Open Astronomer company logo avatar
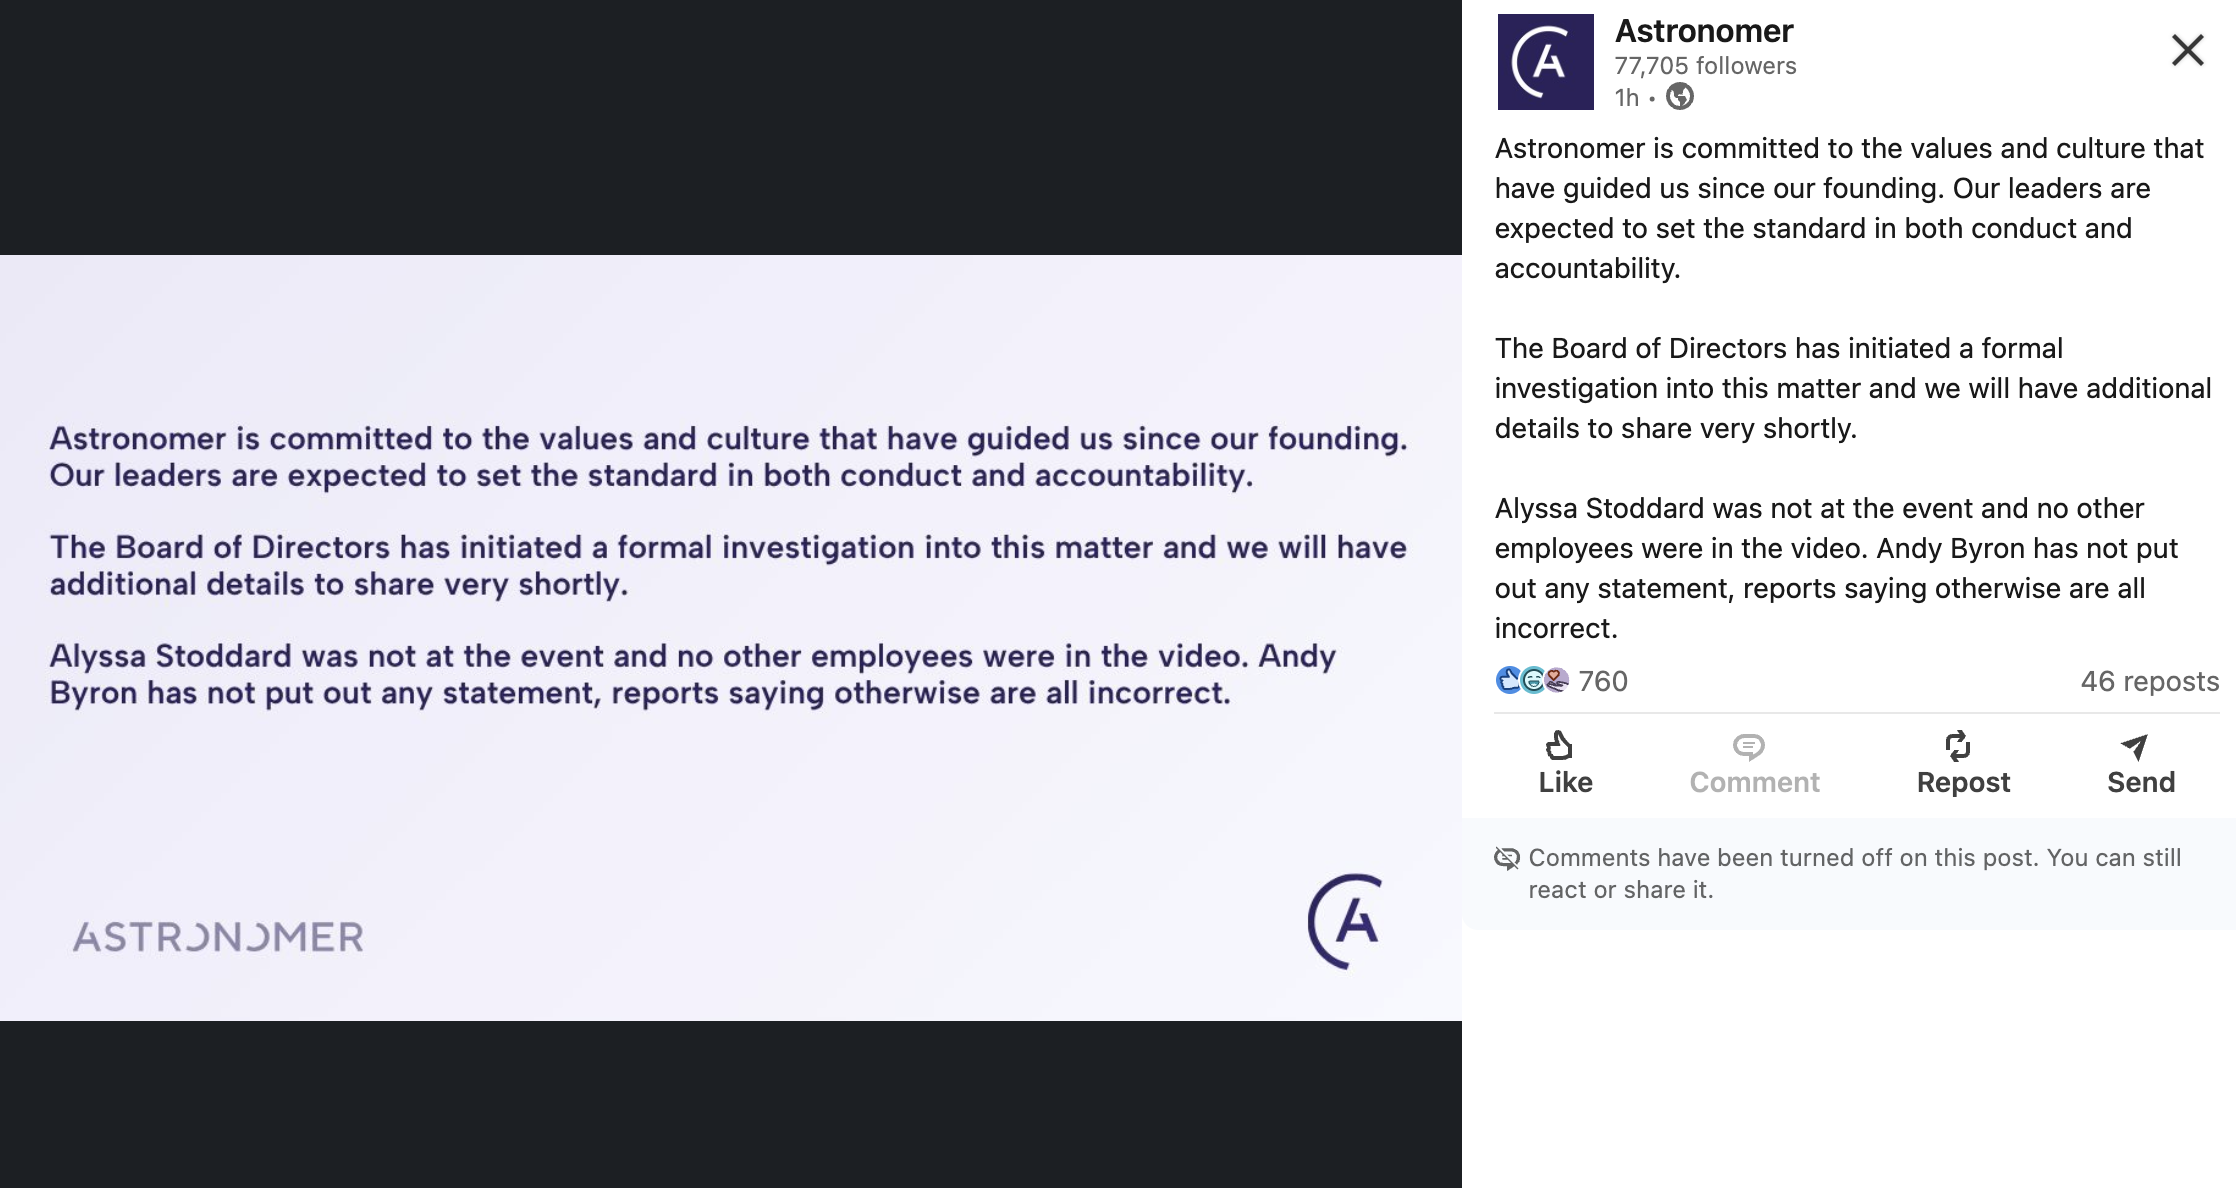This screenshot has width=2236, height=1188. coord(1545,62)
